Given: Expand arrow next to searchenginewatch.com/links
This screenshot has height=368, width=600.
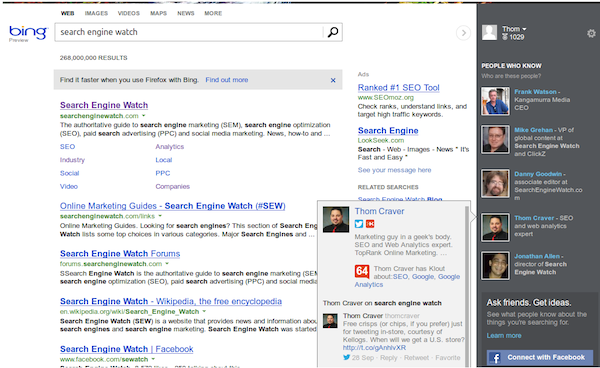Looking at the screenshot, I should pyautogui.click(x=160, y=216).
